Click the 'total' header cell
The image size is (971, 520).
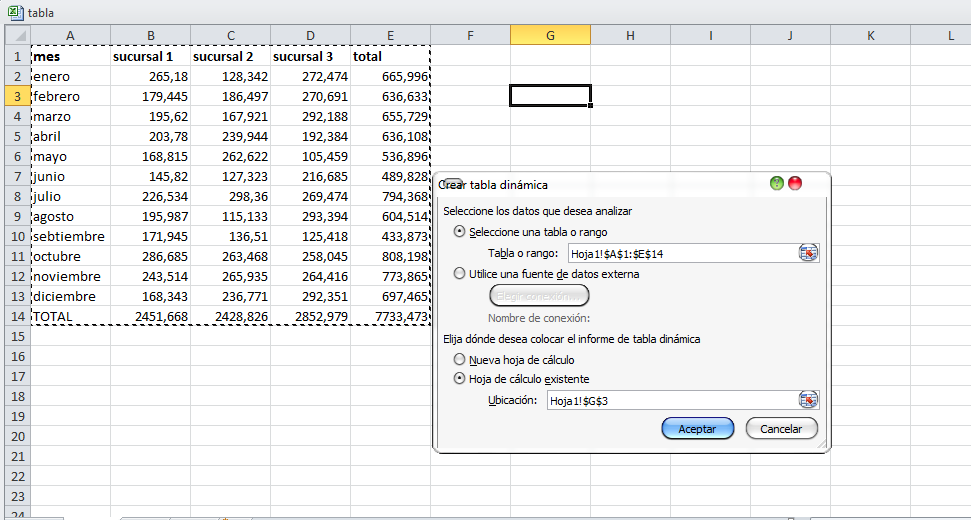point(390,56)
